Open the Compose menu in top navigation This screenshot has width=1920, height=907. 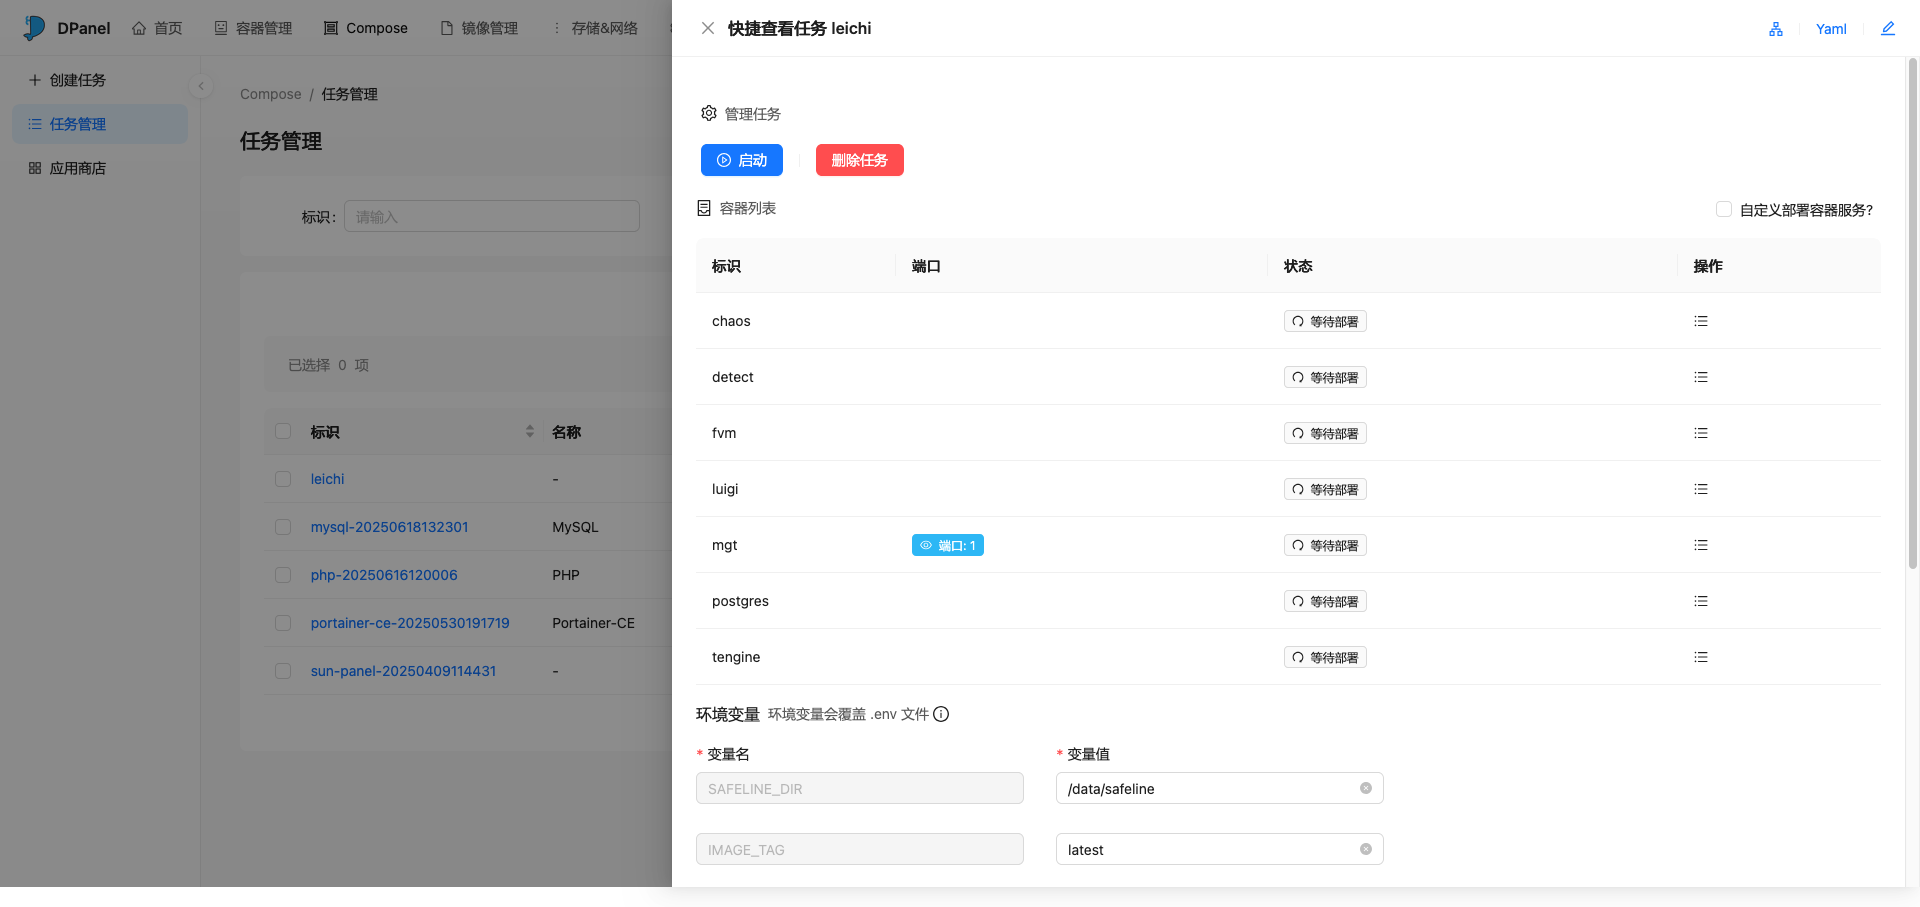pyautogui.click(x=366, y=28)
